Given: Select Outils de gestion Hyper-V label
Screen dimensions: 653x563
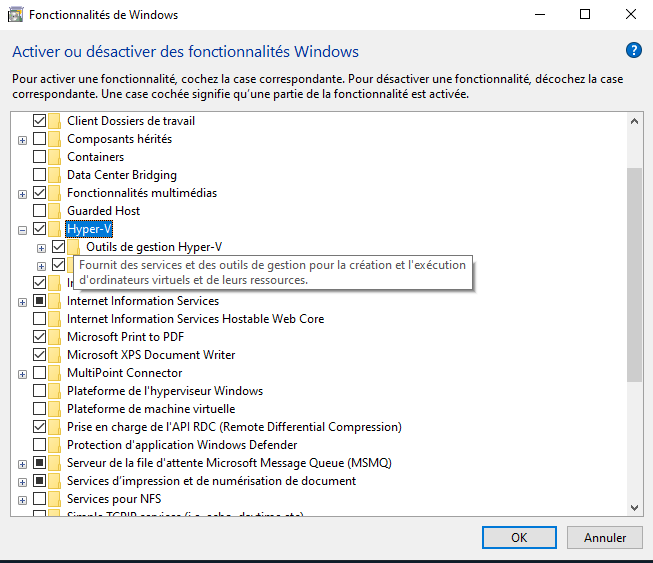Looking at the screenshot, I should point(154,247).
